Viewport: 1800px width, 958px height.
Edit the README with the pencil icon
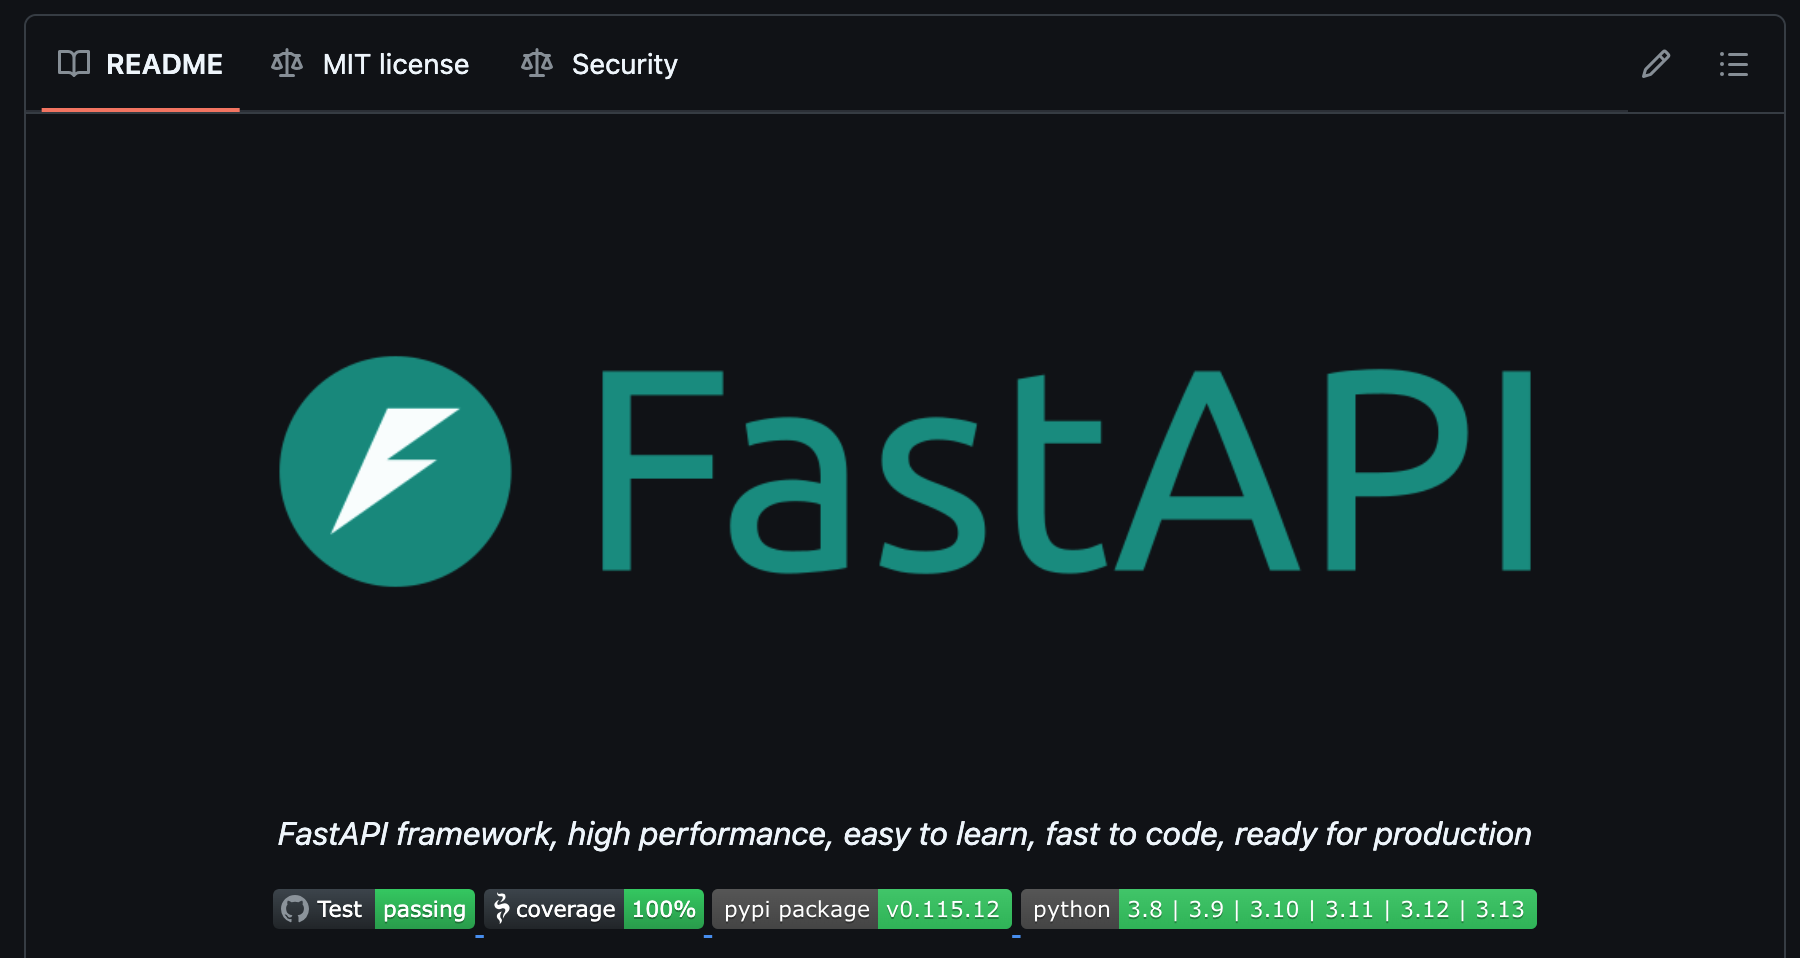1656,64
